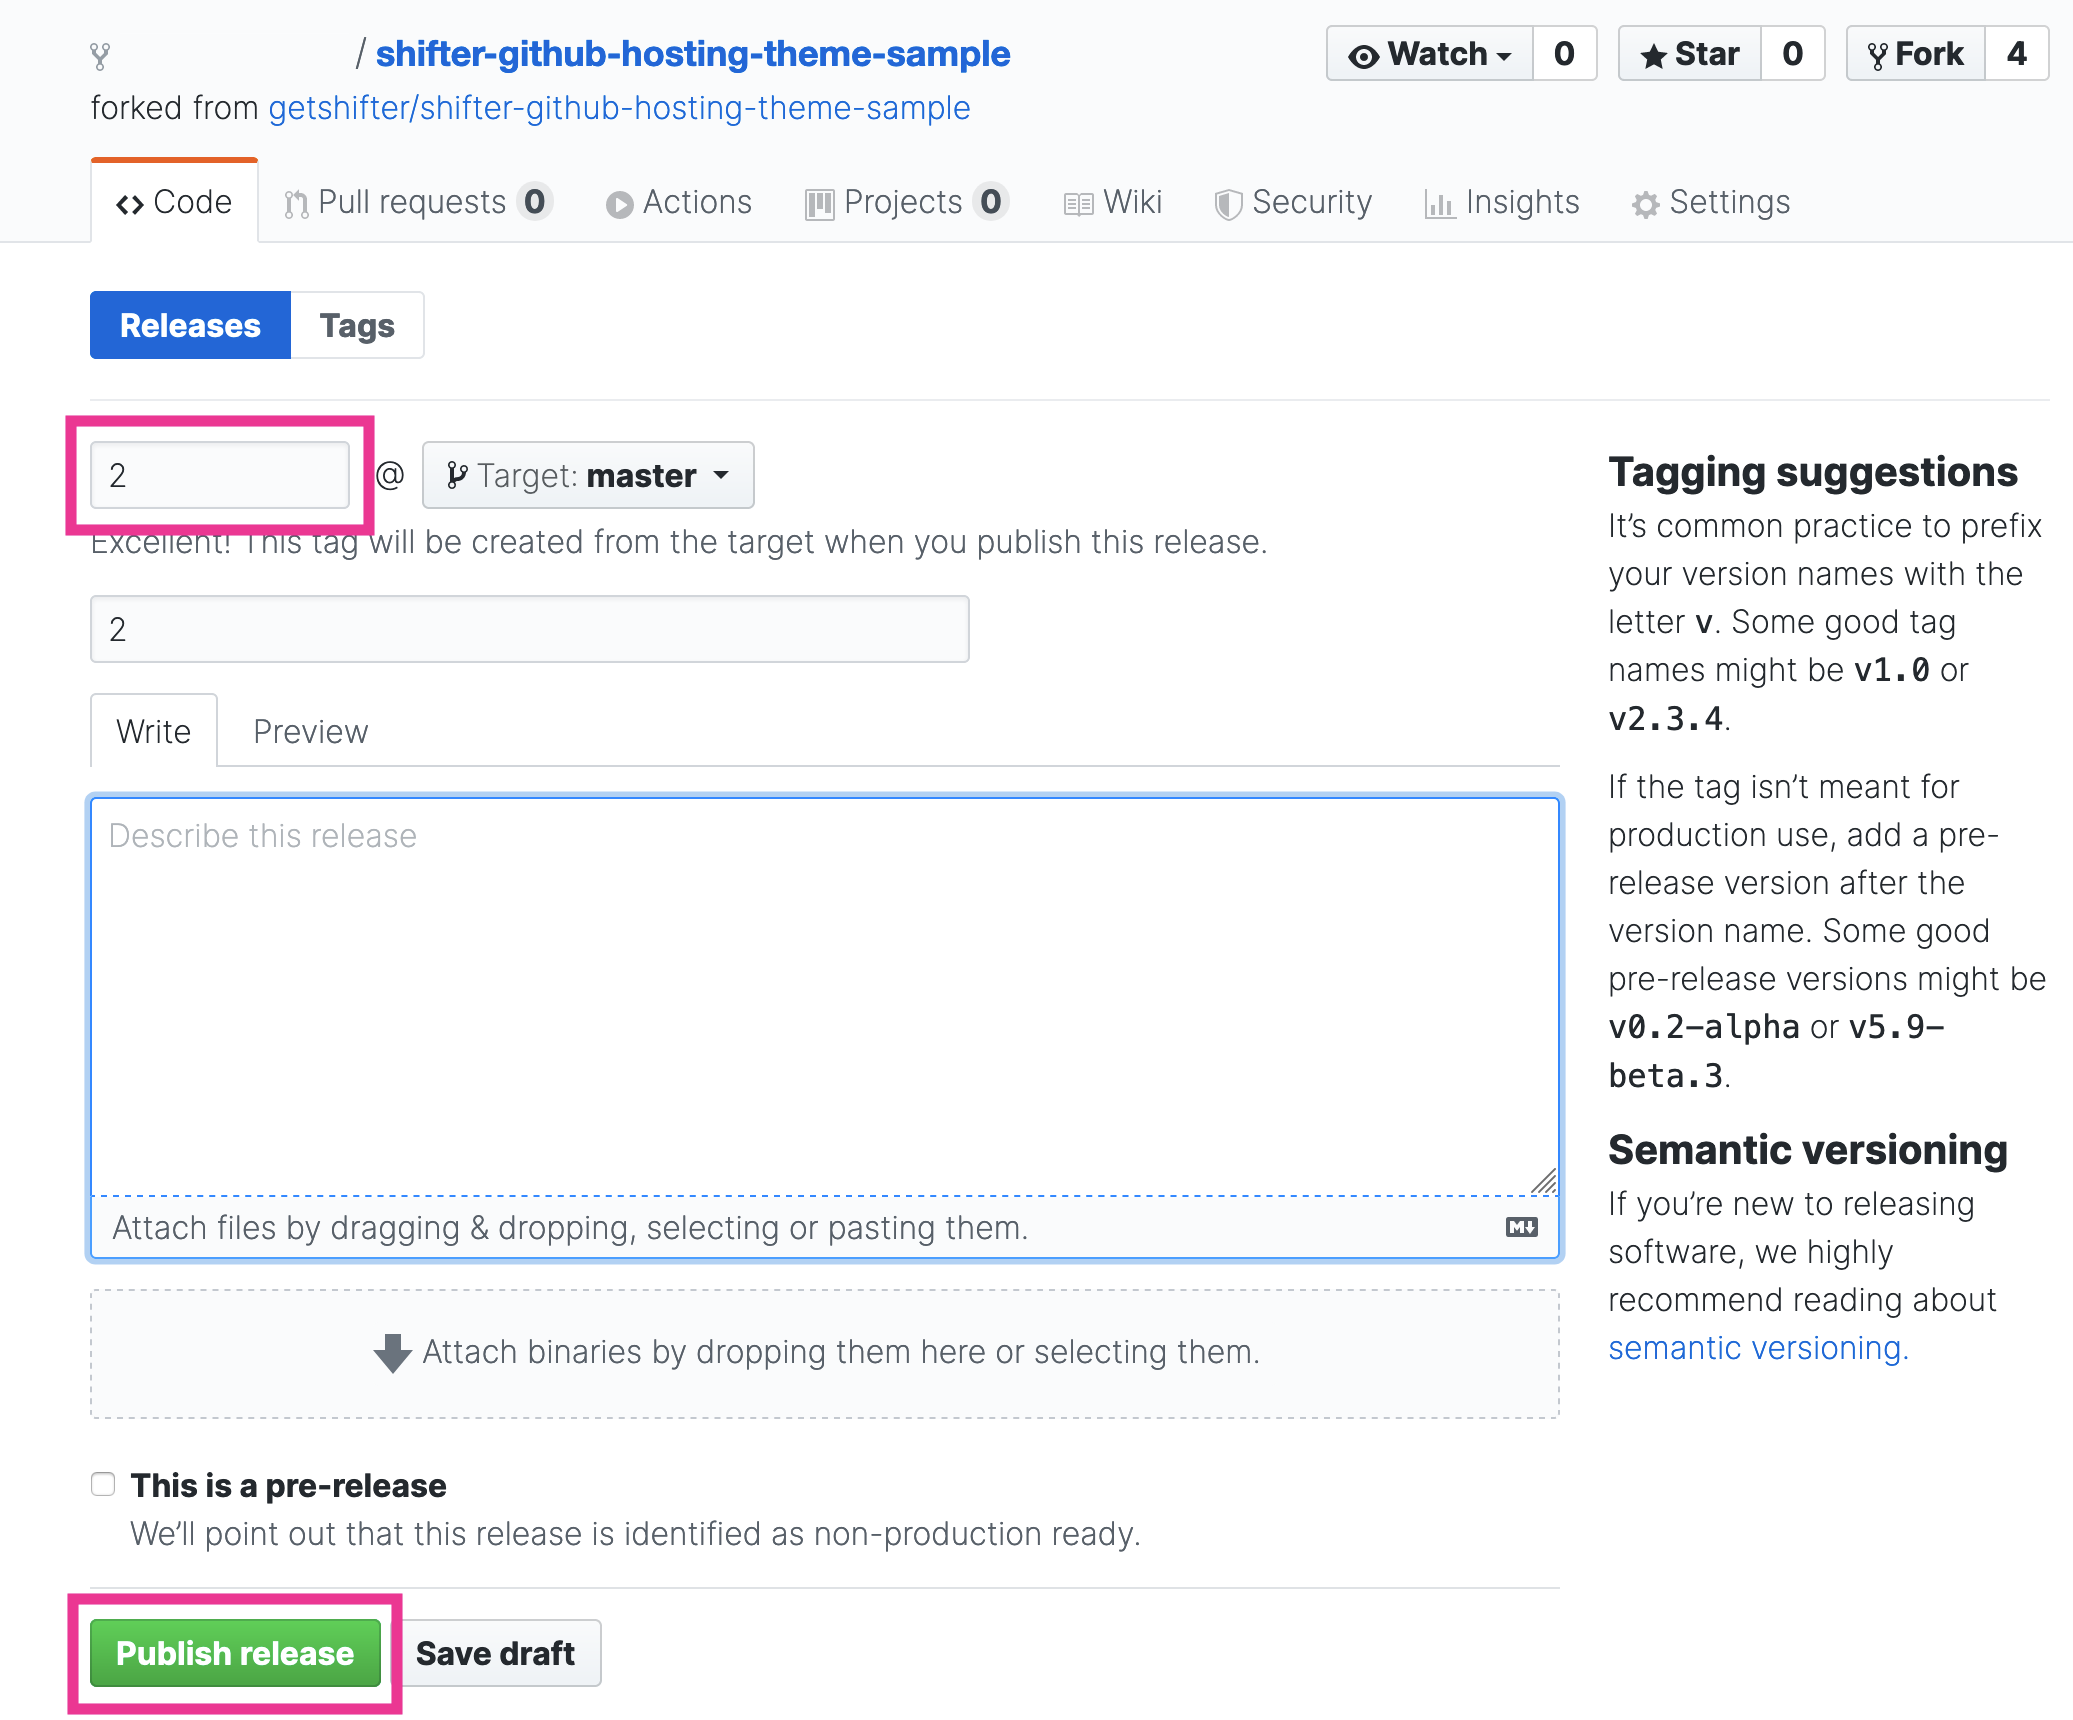2073x1720 pixels.
Task: Click the Pull requests counter badge
Action: point(535,202)
